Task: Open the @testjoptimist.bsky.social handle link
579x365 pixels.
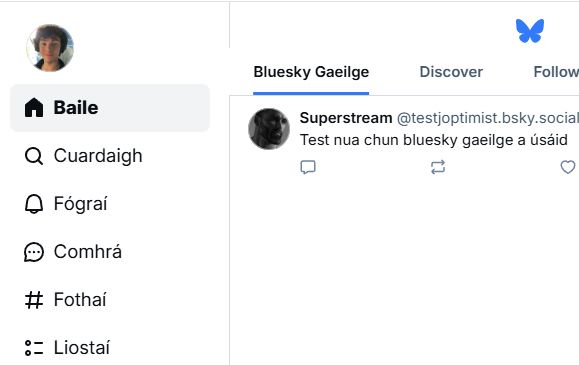Action: 488,118
